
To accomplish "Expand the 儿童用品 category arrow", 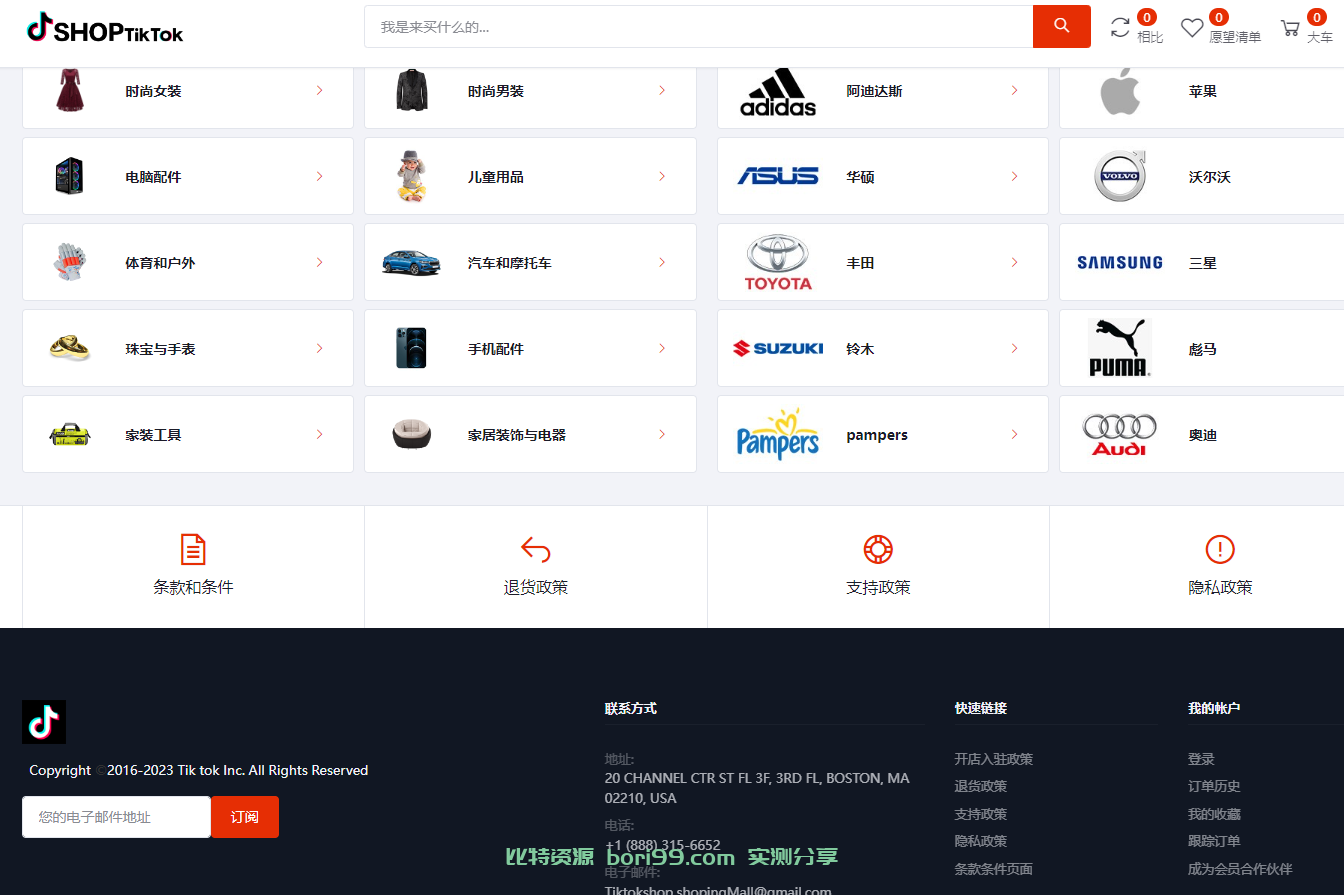I will (662, 176).
